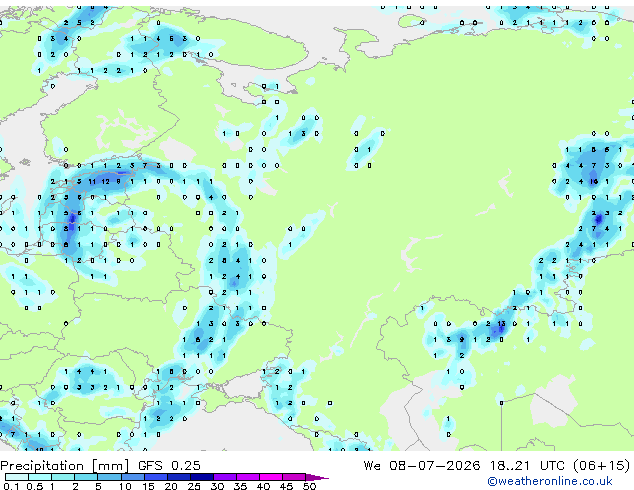Click the 0.5–1 mm legend color box
Viewport: 634px width, 490px height.
40,477
